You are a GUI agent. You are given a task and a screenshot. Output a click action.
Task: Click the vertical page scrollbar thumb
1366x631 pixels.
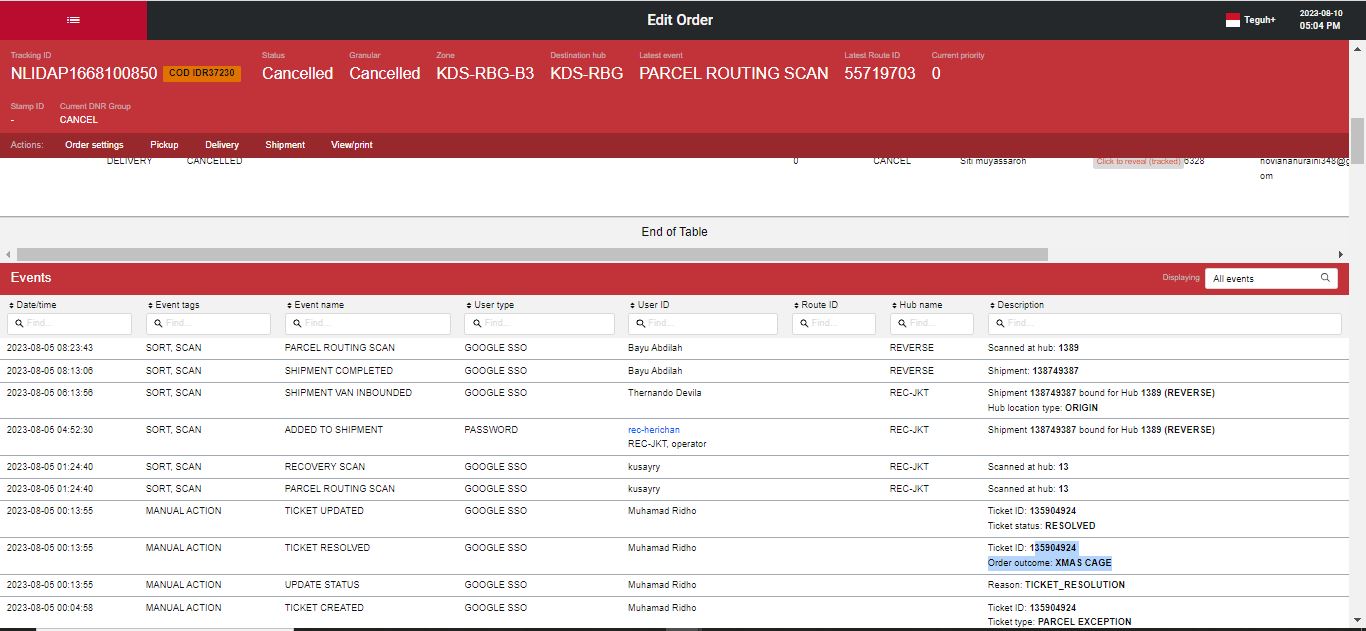(1357, 141)
